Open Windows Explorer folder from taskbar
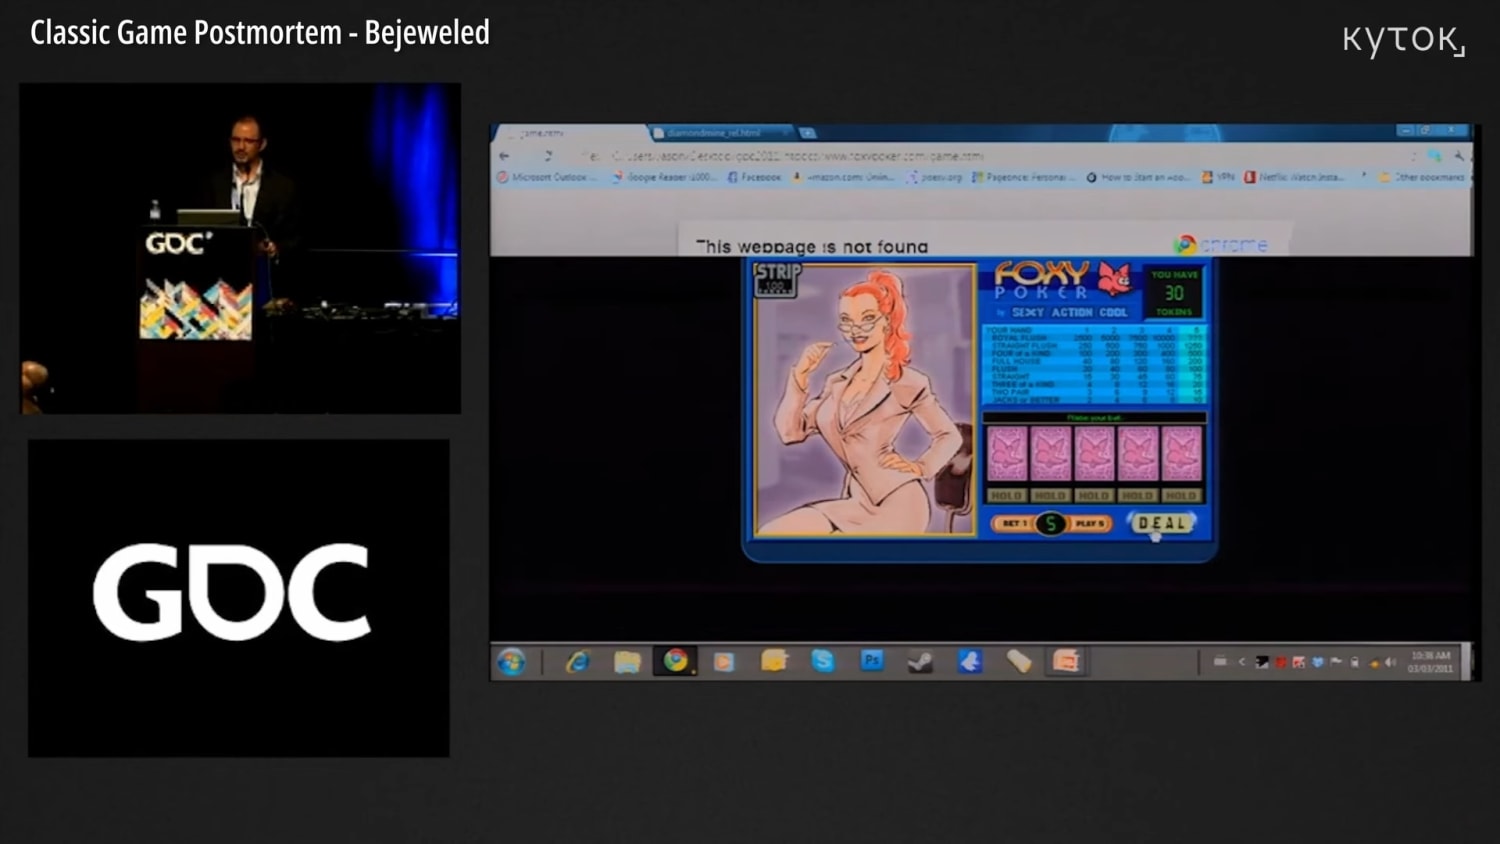 (627, 662)
